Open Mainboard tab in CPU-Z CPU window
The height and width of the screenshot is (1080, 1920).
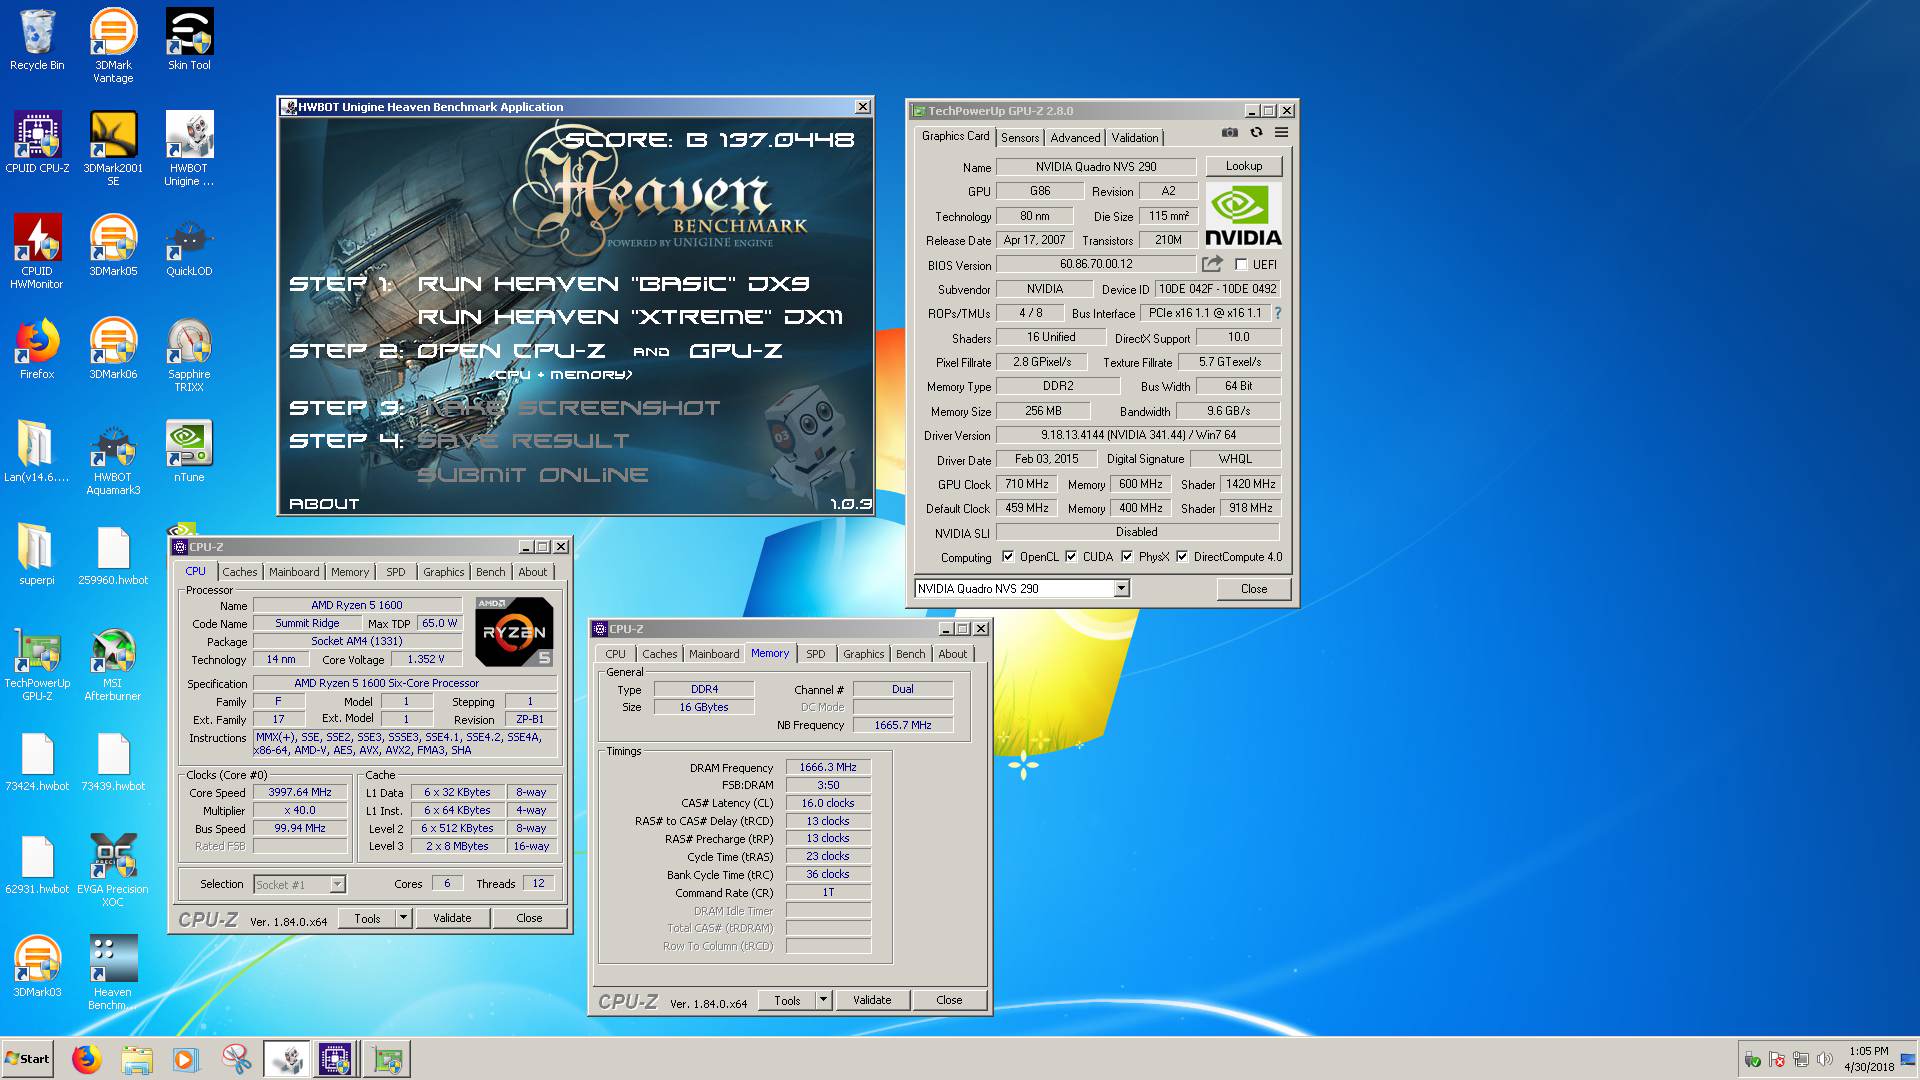pos(294,572)
